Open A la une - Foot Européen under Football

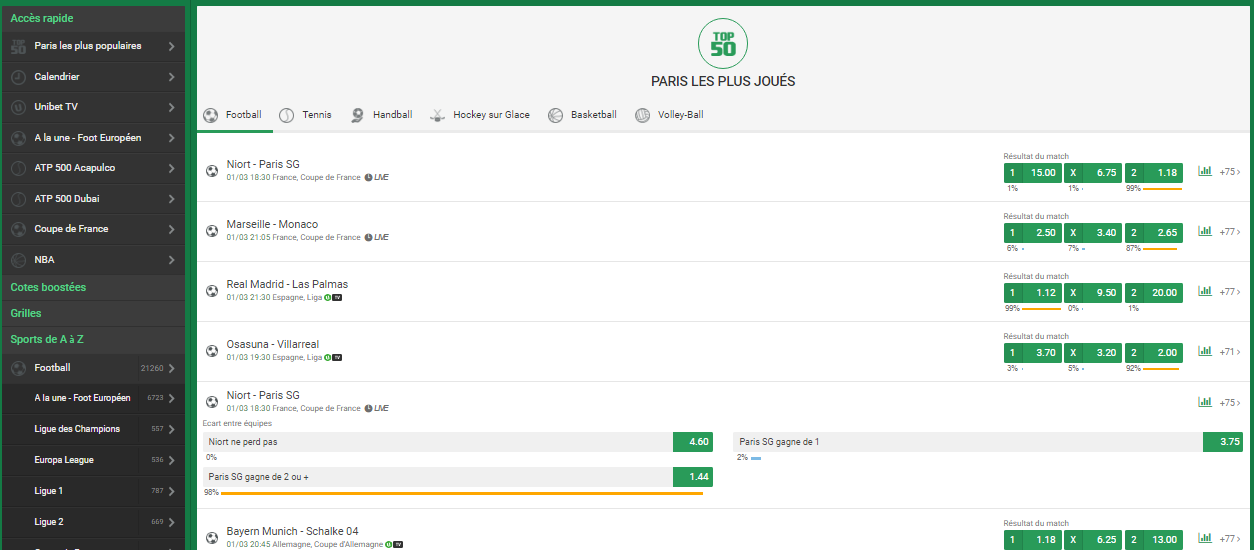click(x=93, y=398)
